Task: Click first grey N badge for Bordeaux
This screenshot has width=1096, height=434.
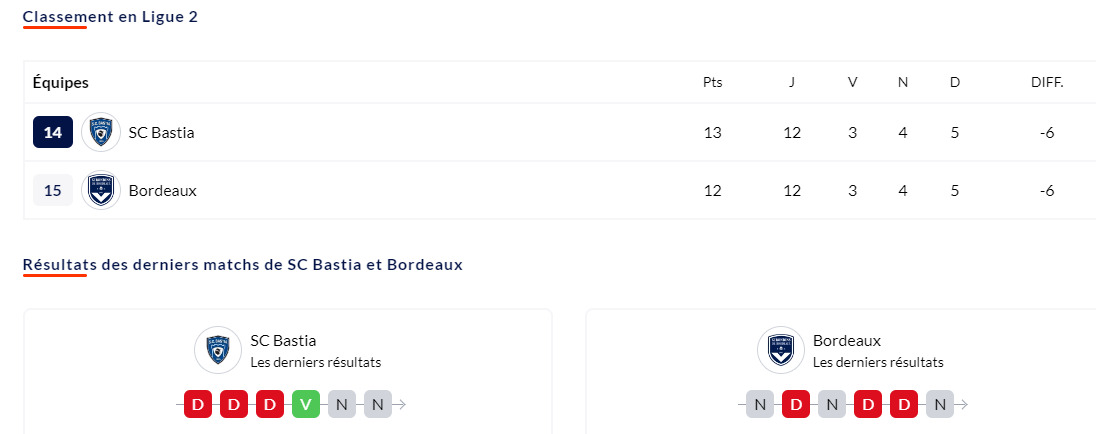Action: tap(760, 404)
